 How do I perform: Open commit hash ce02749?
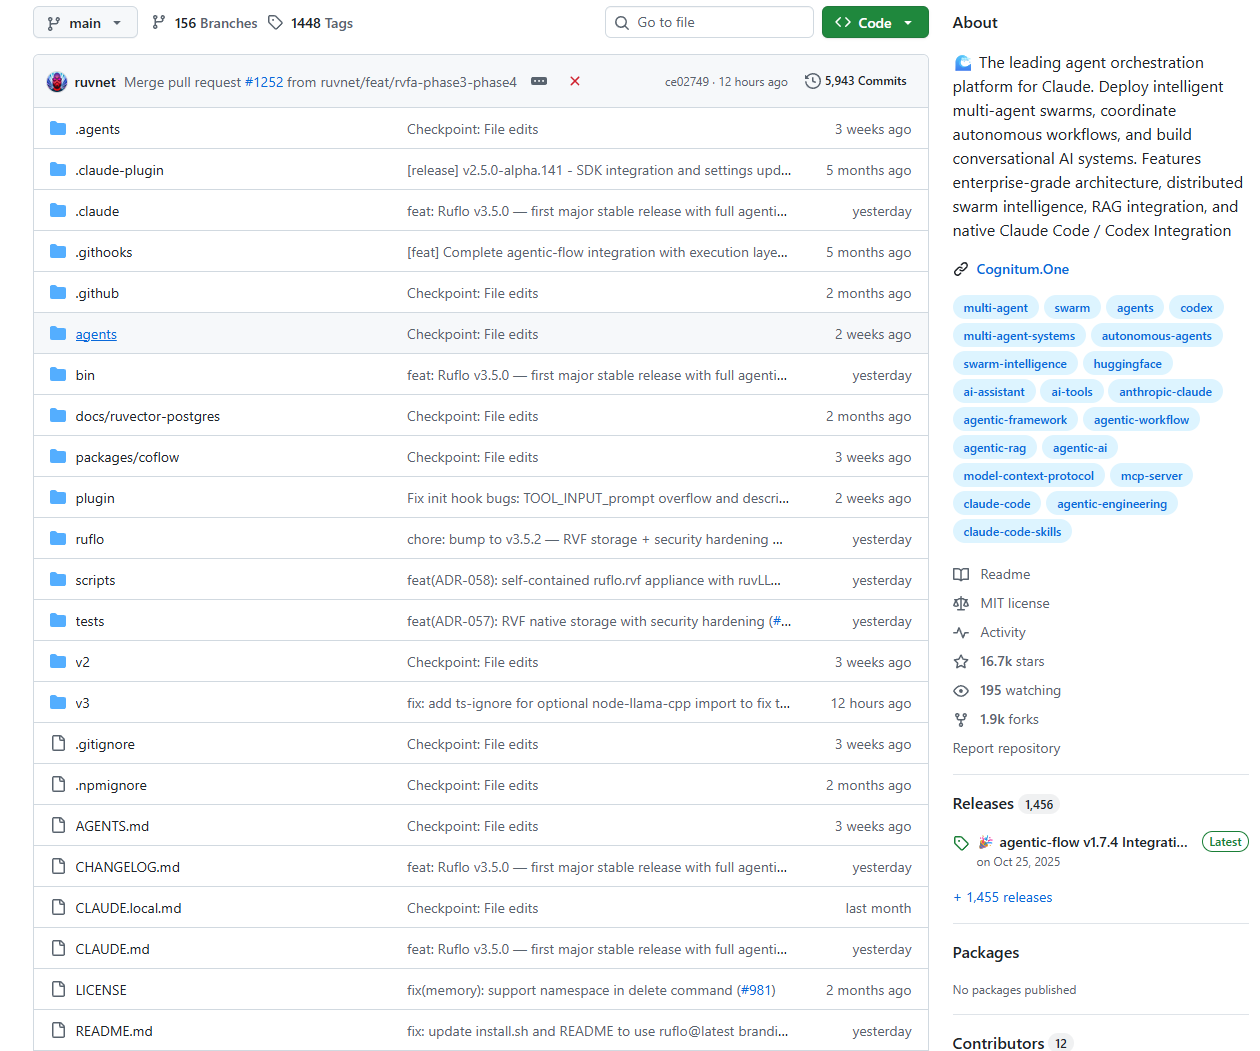click(686, 82)
